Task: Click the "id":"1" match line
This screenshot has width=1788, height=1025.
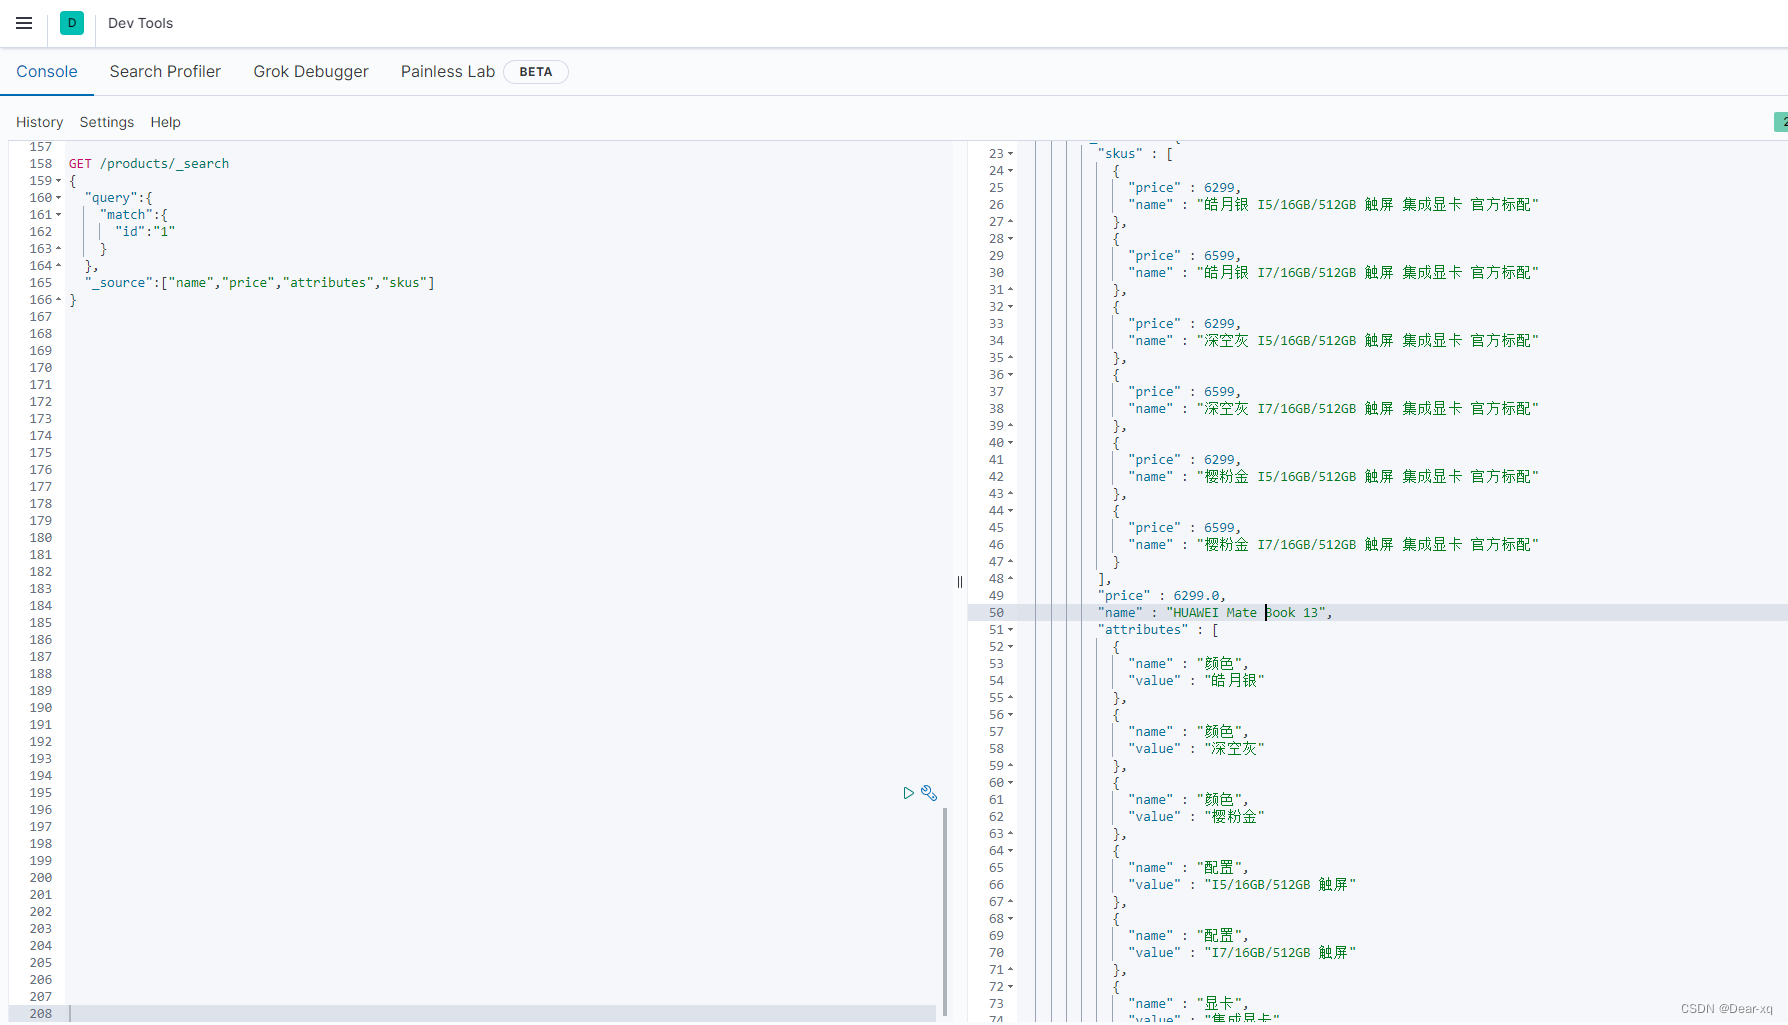Action: (145, 232)
